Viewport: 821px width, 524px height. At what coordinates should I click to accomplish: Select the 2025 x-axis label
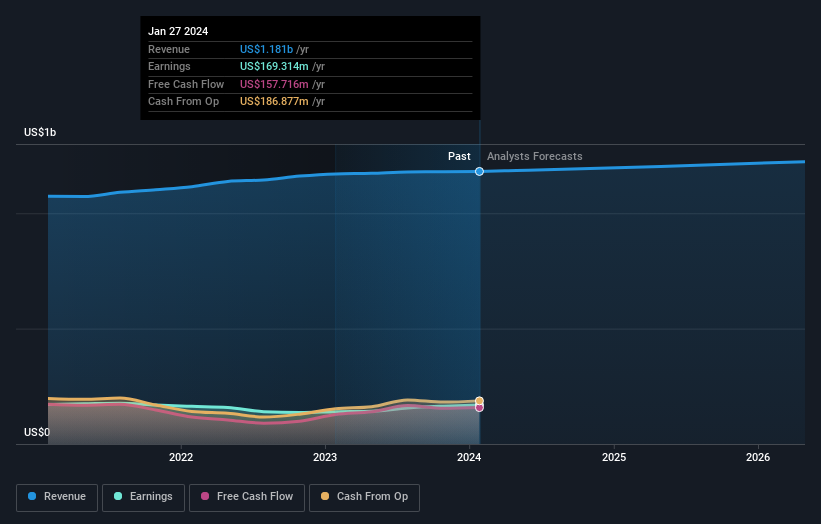(x=614, y=457)
